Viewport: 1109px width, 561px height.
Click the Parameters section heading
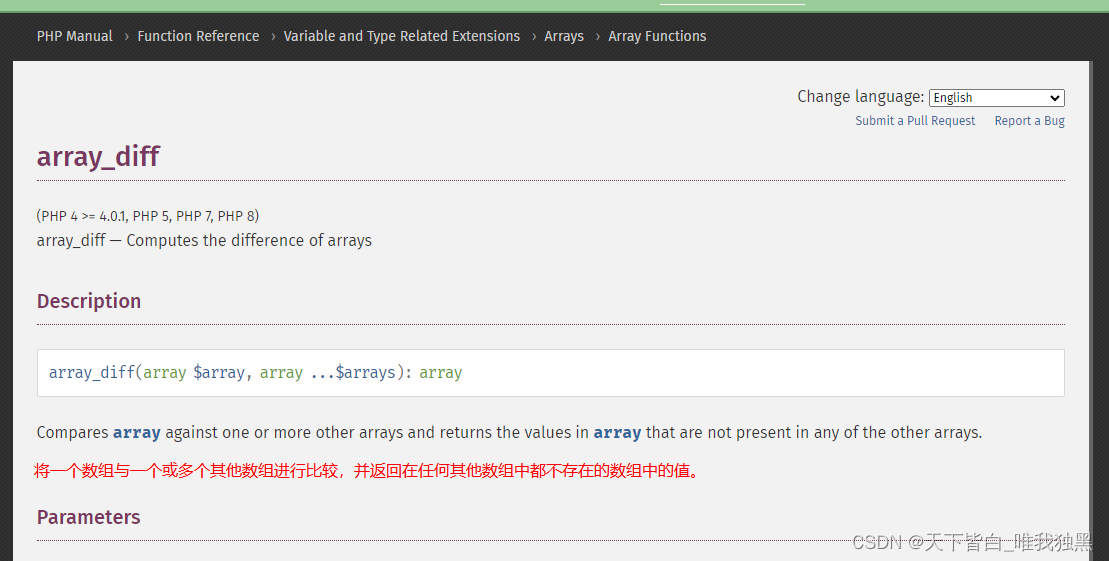coord(88,517)
